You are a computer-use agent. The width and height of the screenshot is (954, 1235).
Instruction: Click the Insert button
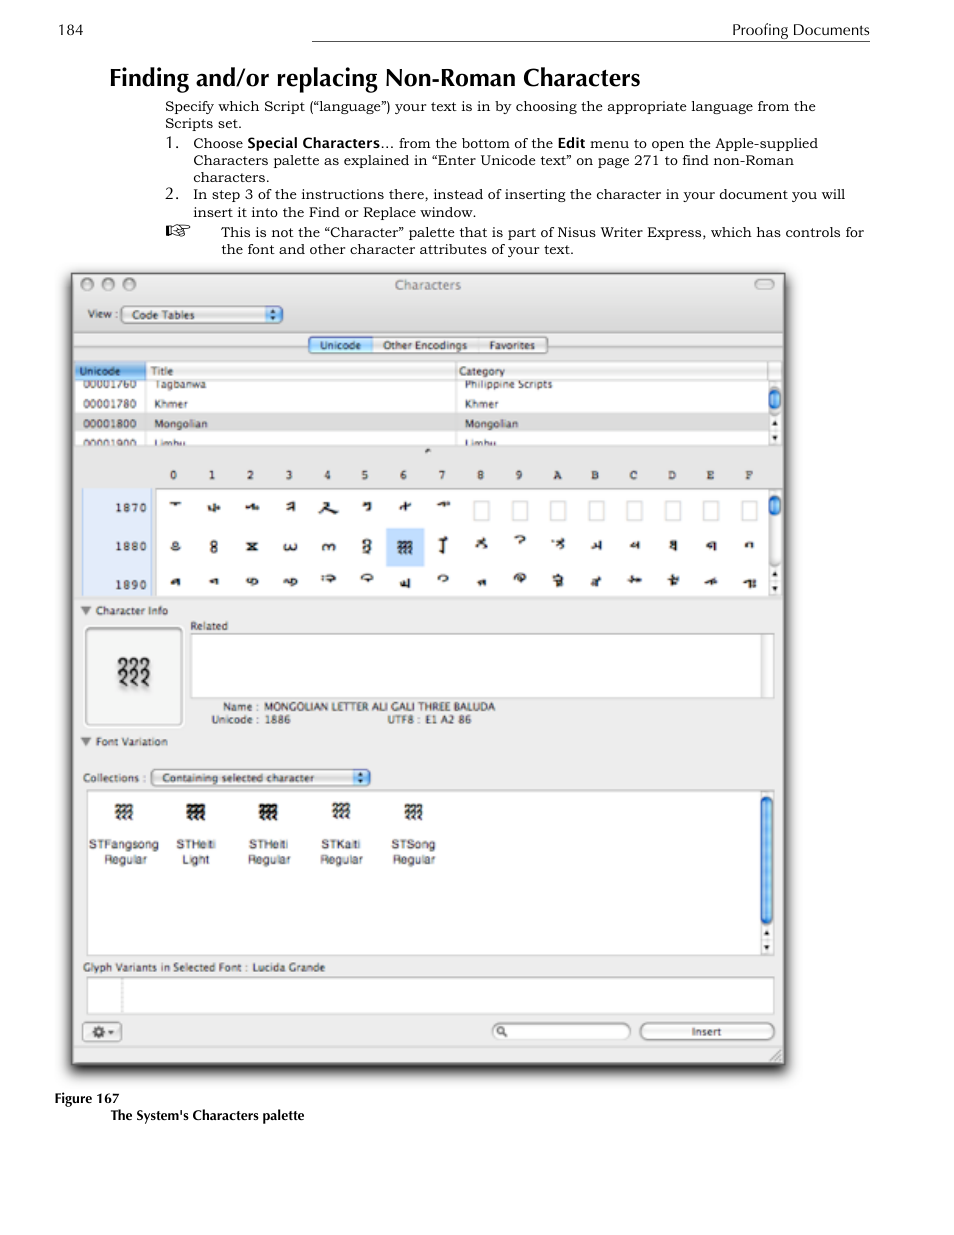point(706,1031)
